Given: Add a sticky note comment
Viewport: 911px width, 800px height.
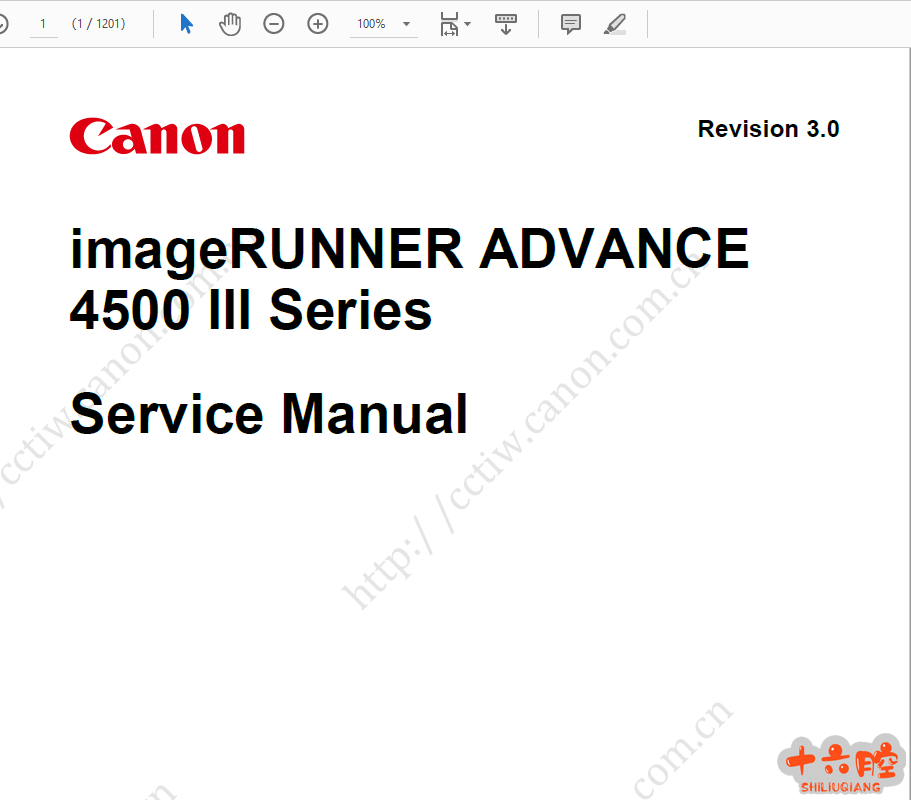Looking at the screenshot, I should [571, 24].
